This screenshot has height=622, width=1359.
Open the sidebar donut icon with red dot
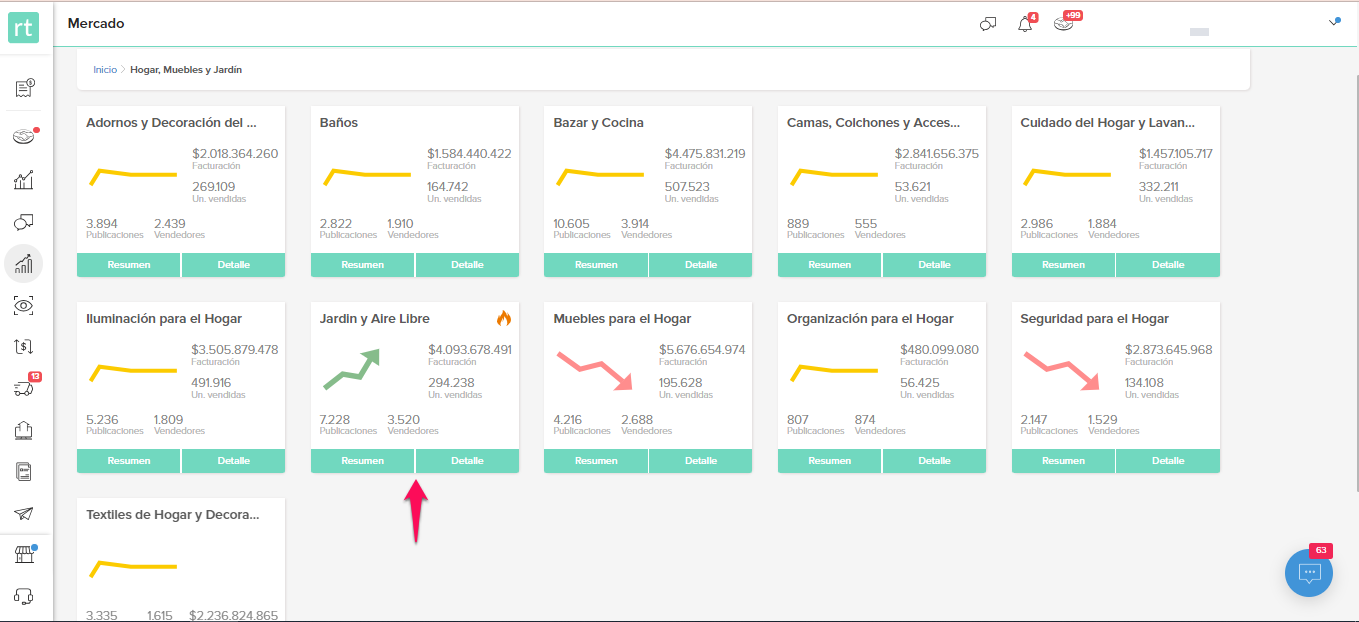coord(24,136)
